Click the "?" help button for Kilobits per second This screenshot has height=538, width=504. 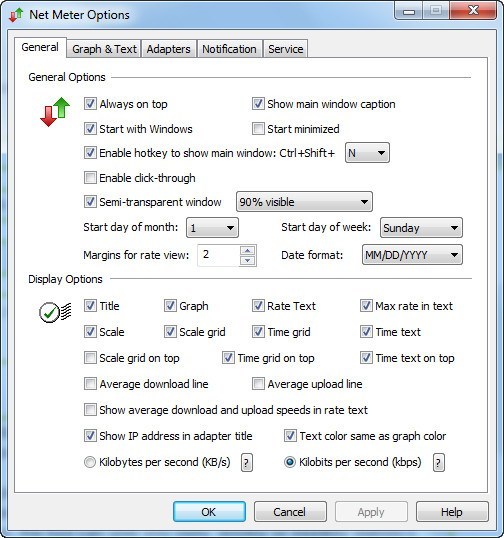[x=438, y=463]
